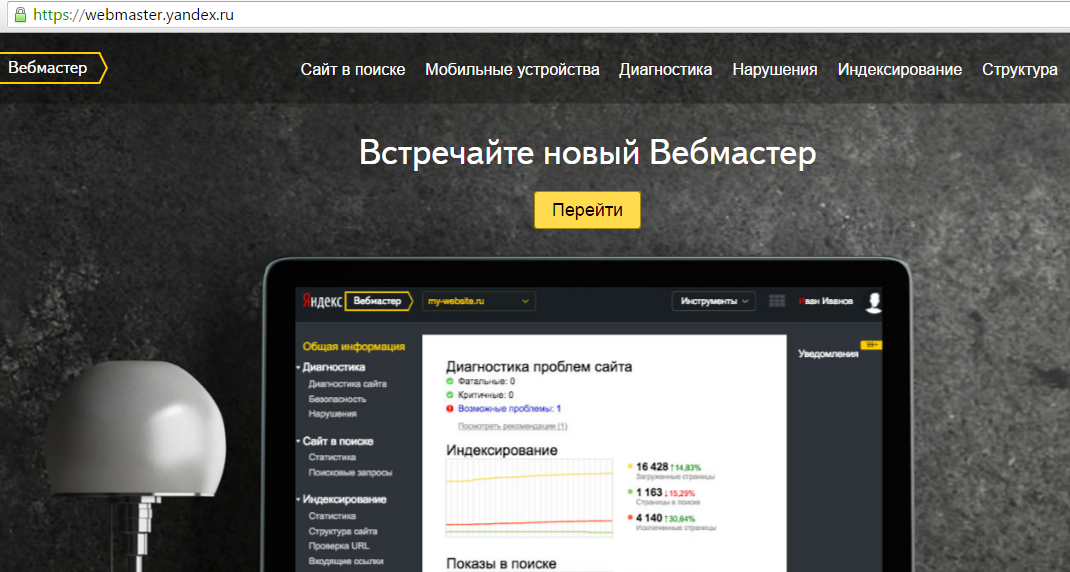Open Мобильные устройства in top navigation
The width and height of the screenshot is (1070, 572).
(x=512, y=69)
